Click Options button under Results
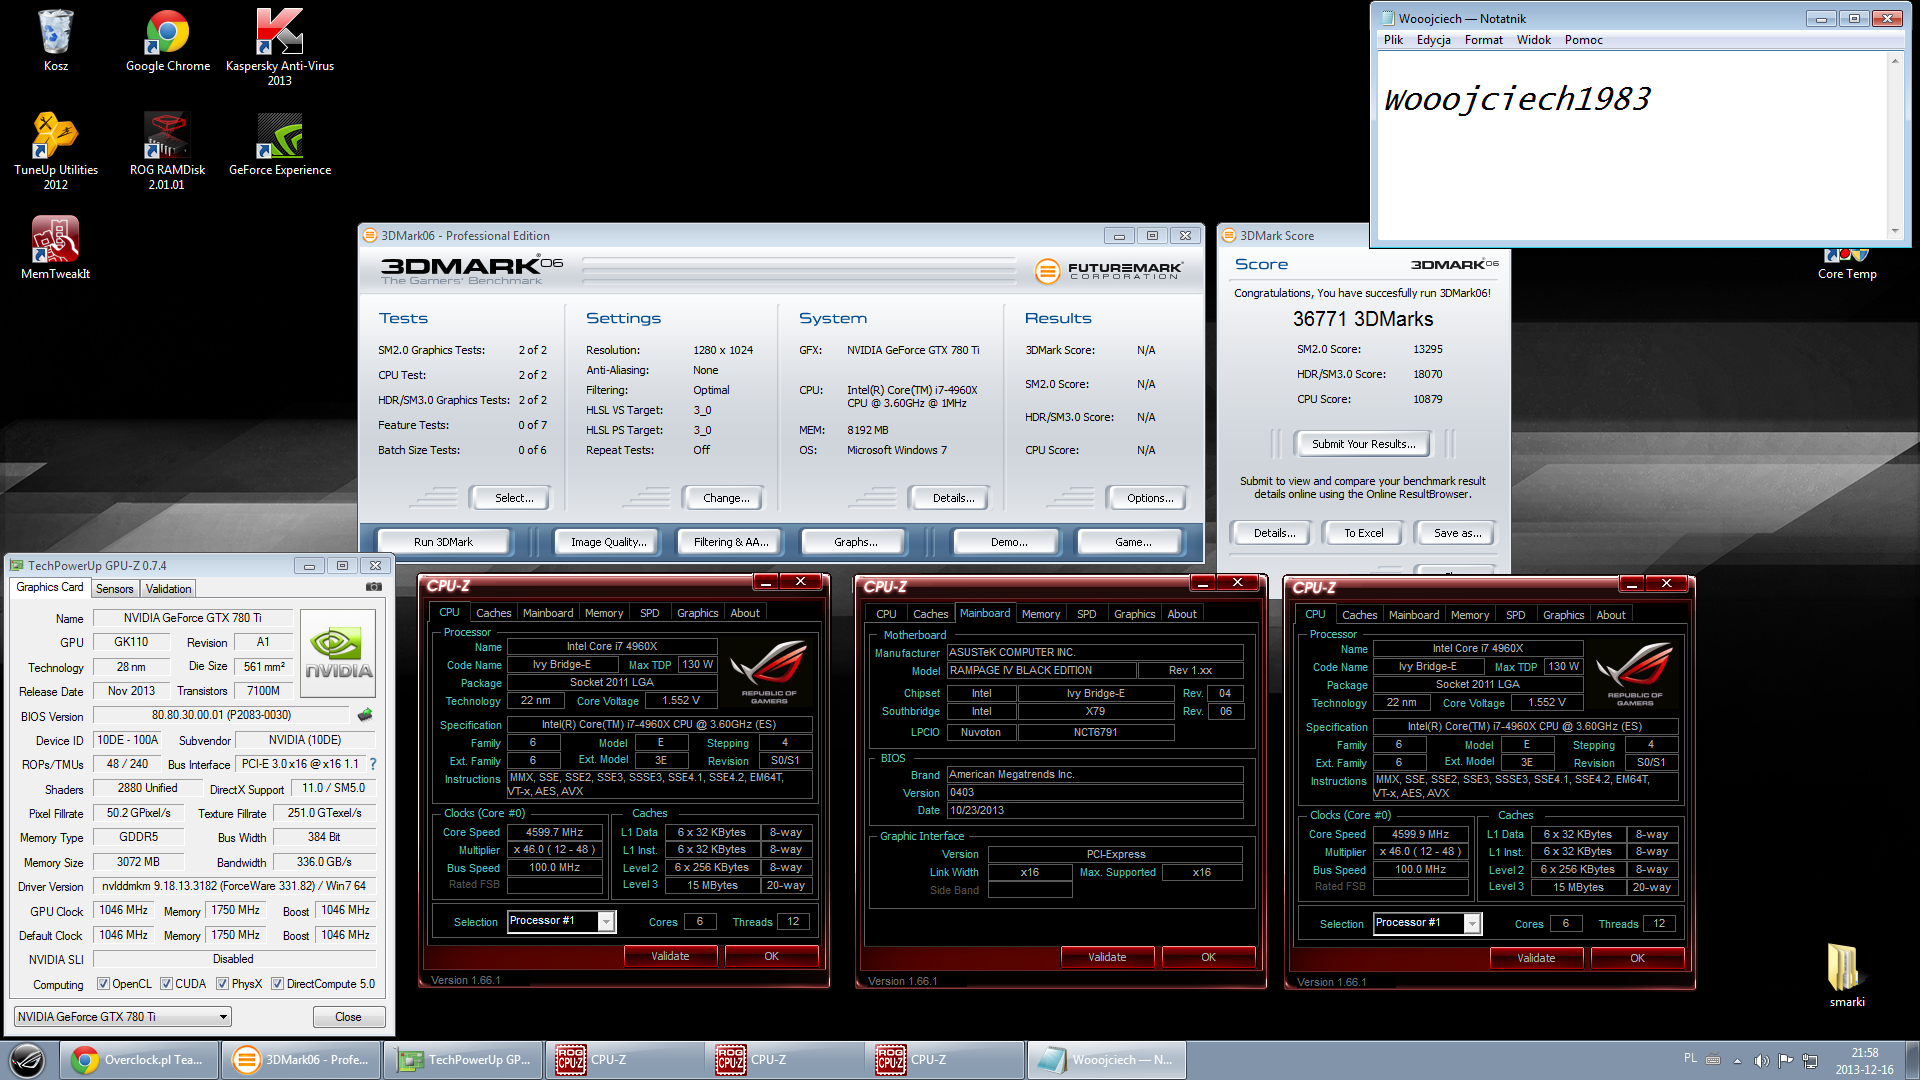 tap(1150, 498)
